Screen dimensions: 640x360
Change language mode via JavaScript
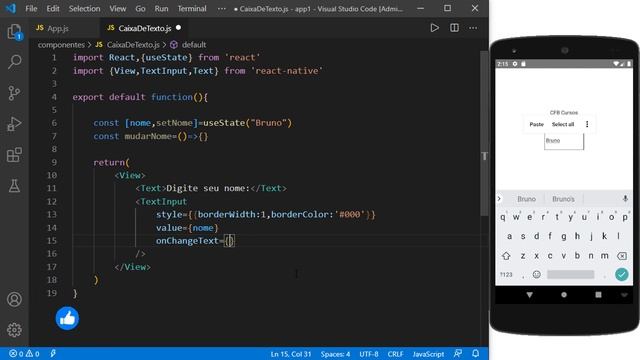428,354
